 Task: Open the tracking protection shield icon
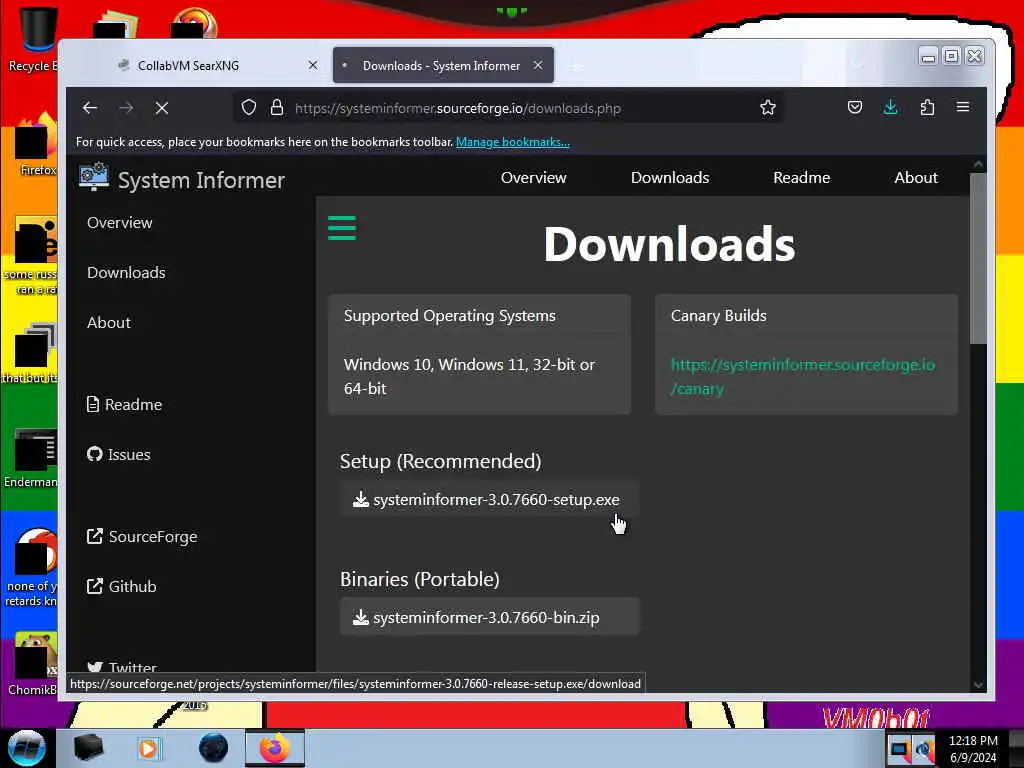click(x=249, y=108)
